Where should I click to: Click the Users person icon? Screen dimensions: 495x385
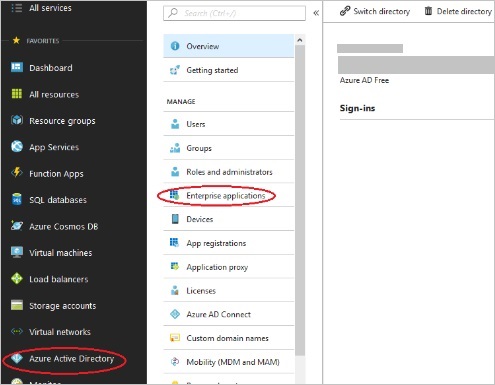[175, 124]
